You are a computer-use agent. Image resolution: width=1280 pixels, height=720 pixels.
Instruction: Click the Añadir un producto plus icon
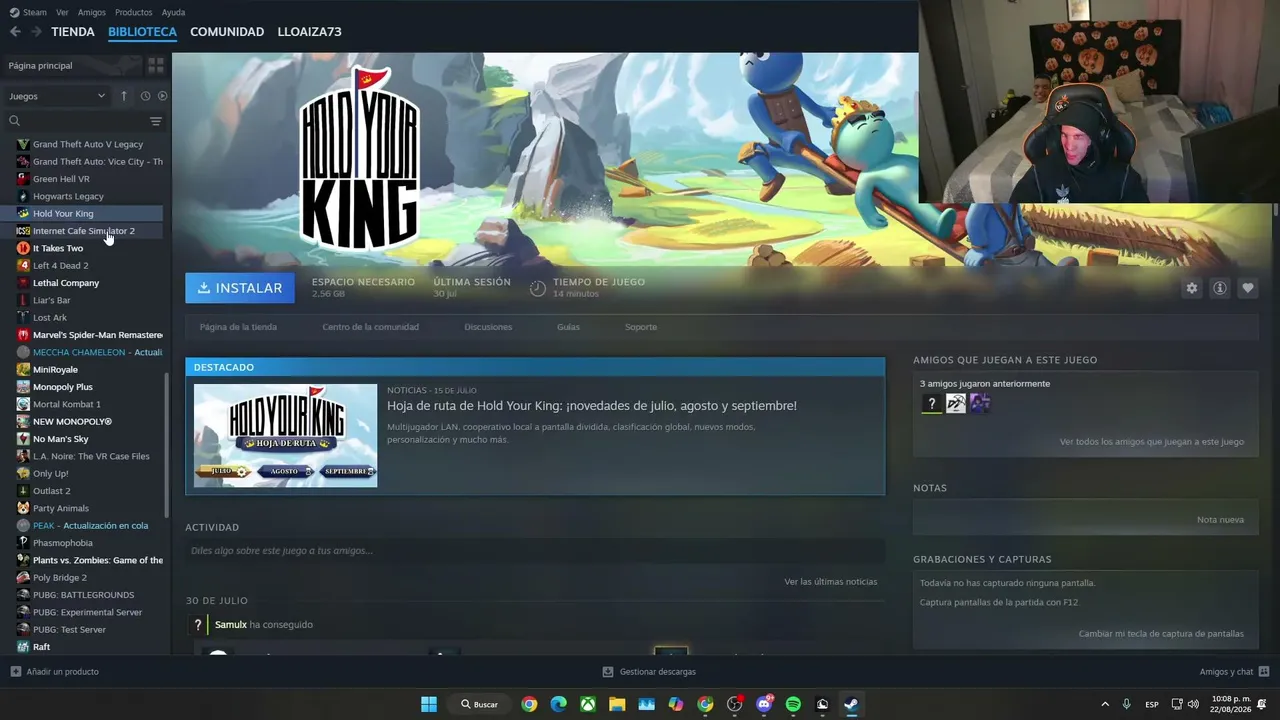pyautogui.click(x=15, y=672)
